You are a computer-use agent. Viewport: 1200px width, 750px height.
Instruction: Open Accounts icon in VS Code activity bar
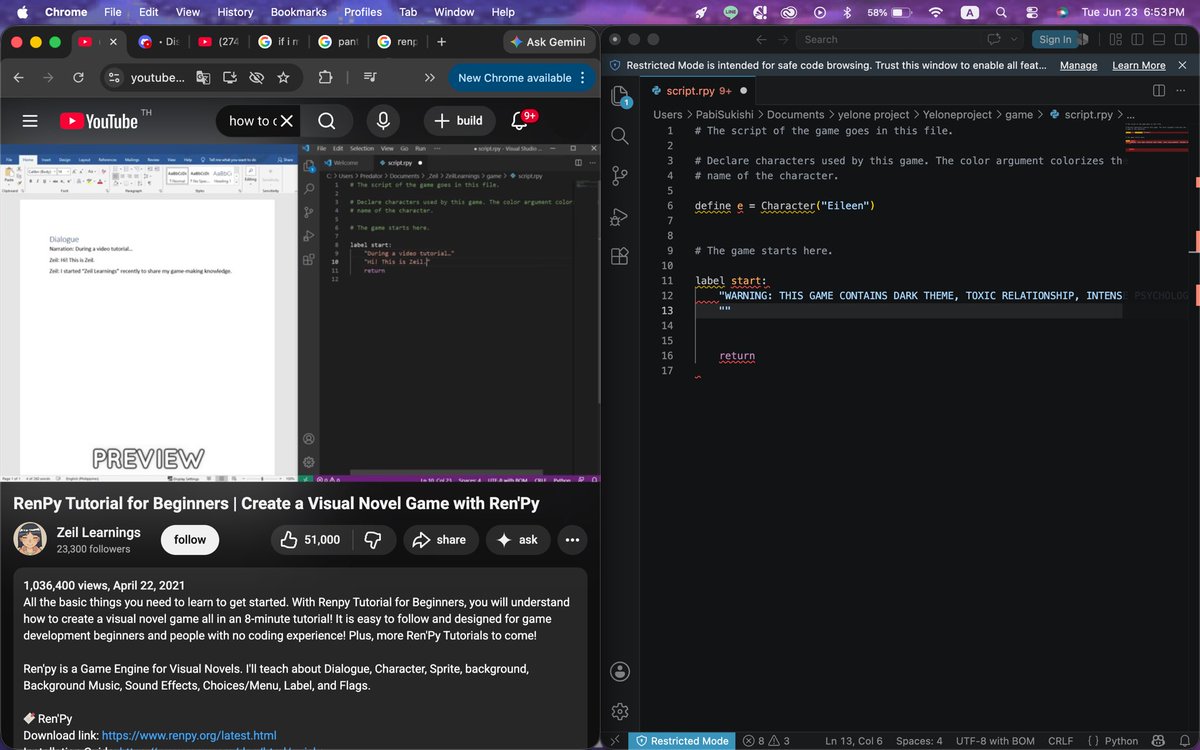coord(619,671)
